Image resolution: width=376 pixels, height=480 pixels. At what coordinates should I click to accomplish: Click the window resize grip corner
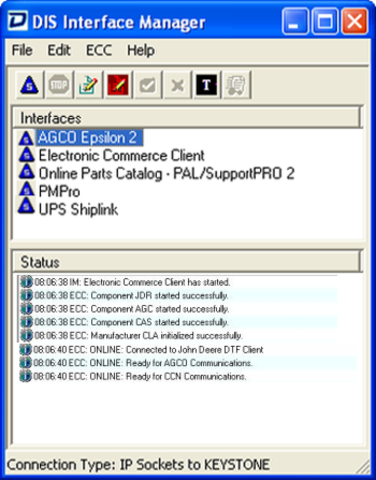363,466
